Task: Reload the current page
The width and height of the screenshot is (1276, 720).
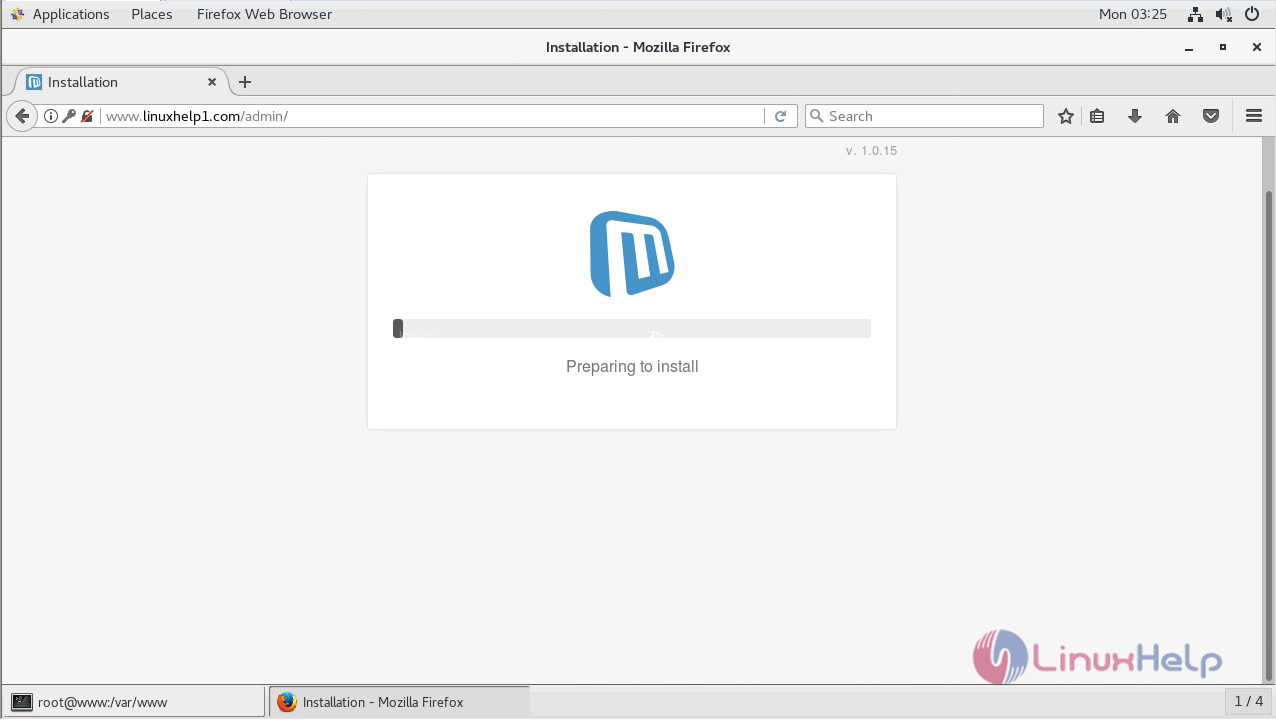Action: (x=780, y=116)
